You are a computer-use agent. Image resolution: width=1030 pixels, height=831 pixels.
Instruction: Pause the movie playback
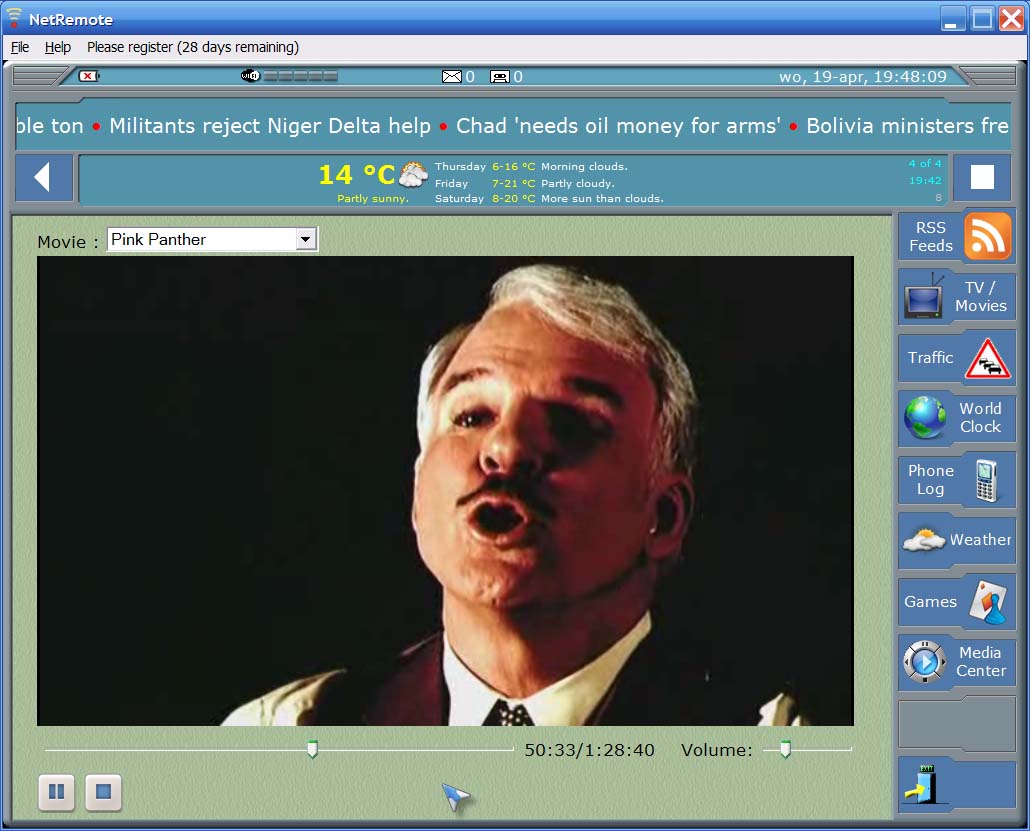[x=57, y=792]
